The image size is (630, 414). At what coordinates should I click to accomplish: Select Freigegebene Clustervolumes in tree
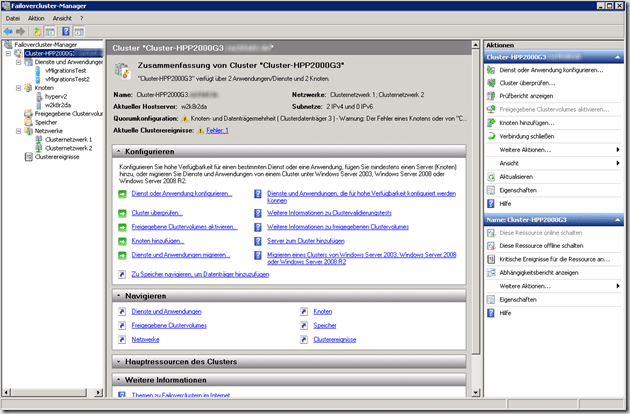[69, 114]
